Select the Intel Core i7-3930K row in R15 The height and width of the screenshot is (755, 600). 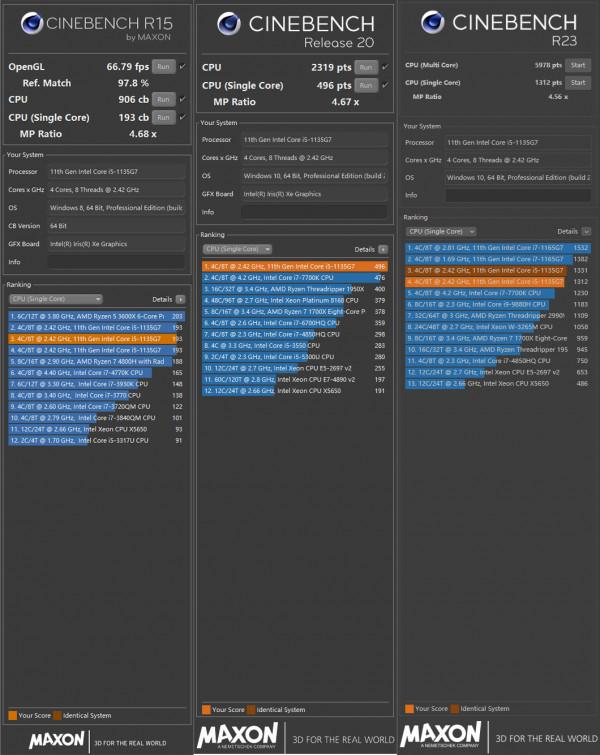(96, 384)
